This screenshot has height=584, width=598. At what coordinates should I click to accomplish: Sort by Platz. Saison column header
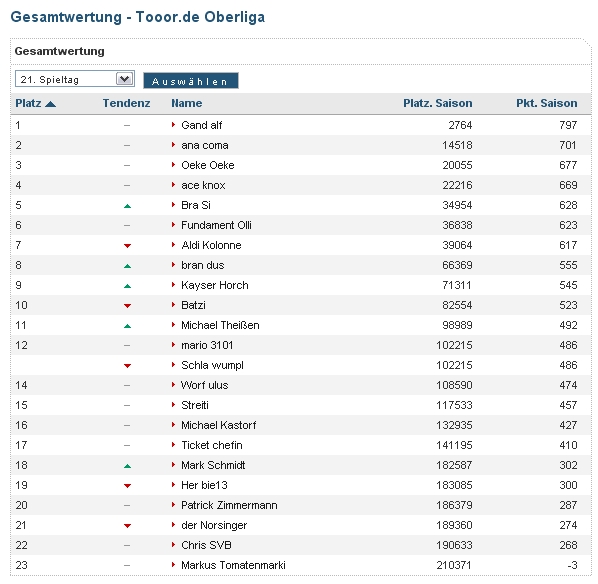(x=437, y=103)
